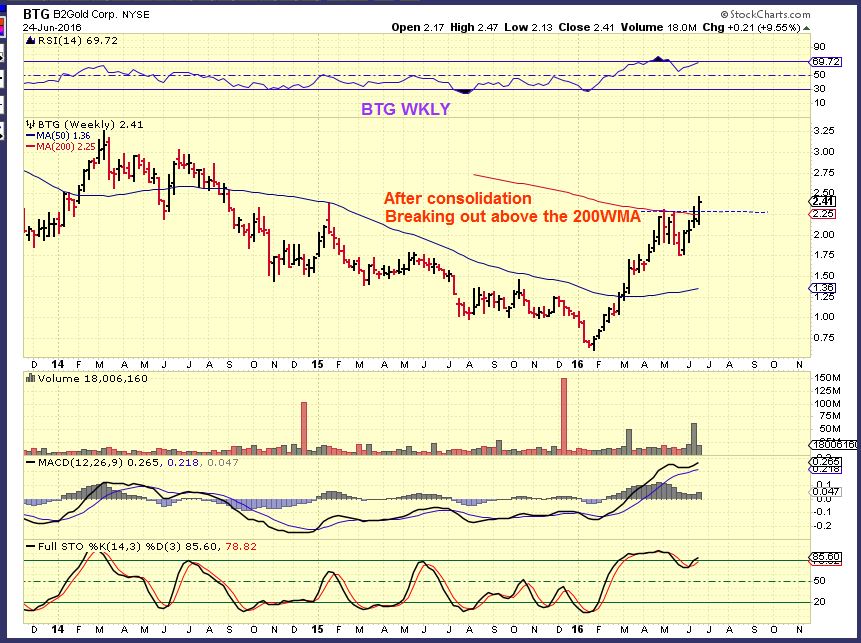Image resolution: width=861 pixels, height=643 pixels.
Task: Click the 100M volume axis label
Action: click(x=827, y=404)
